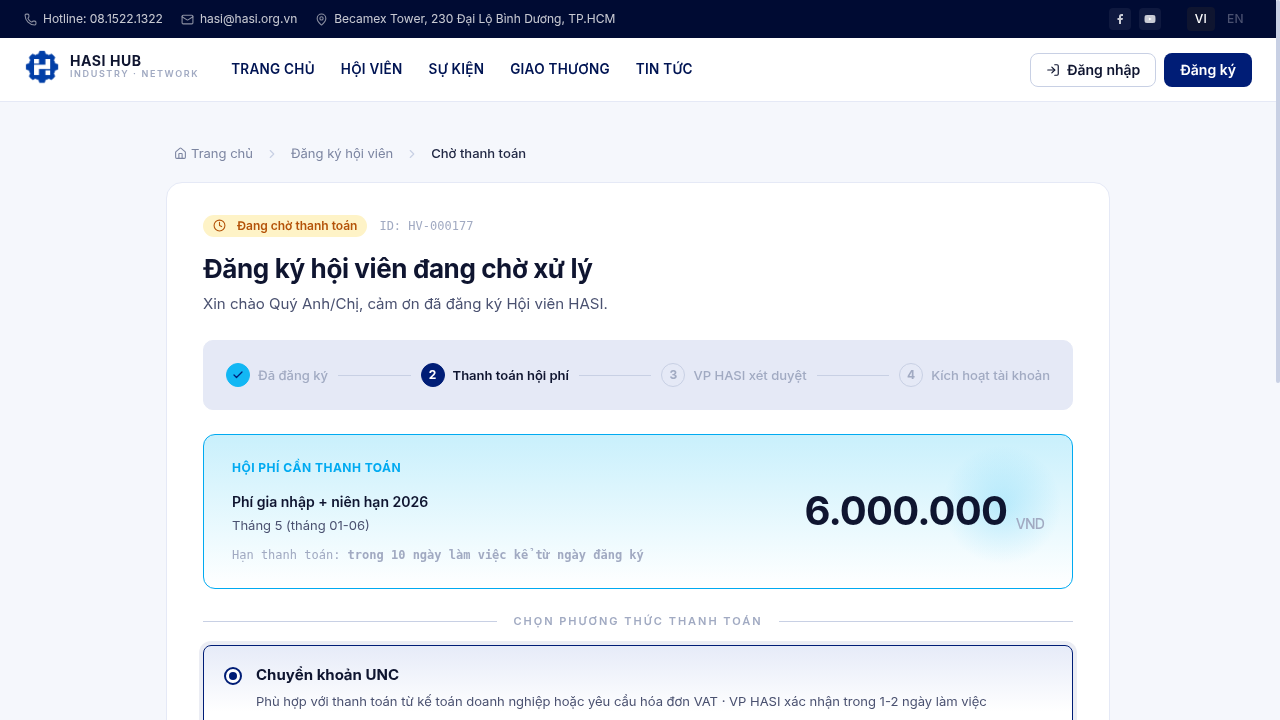Click the hasi@hasi.org.vn email link
The height and width of the screenshot is (720, 1280).
pos(248,19)
